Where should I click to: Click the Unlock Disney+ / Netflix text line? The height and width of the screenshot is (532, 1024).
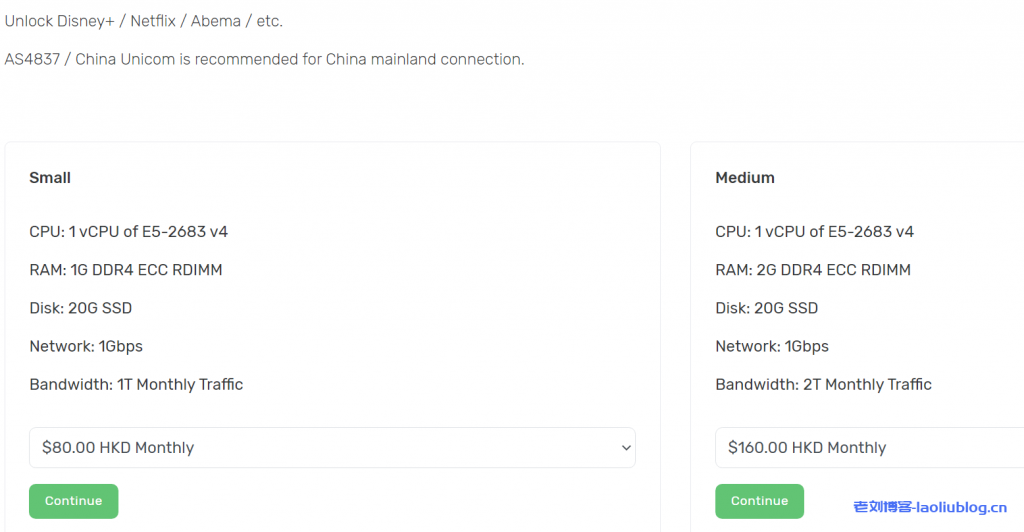click(144, 21)
